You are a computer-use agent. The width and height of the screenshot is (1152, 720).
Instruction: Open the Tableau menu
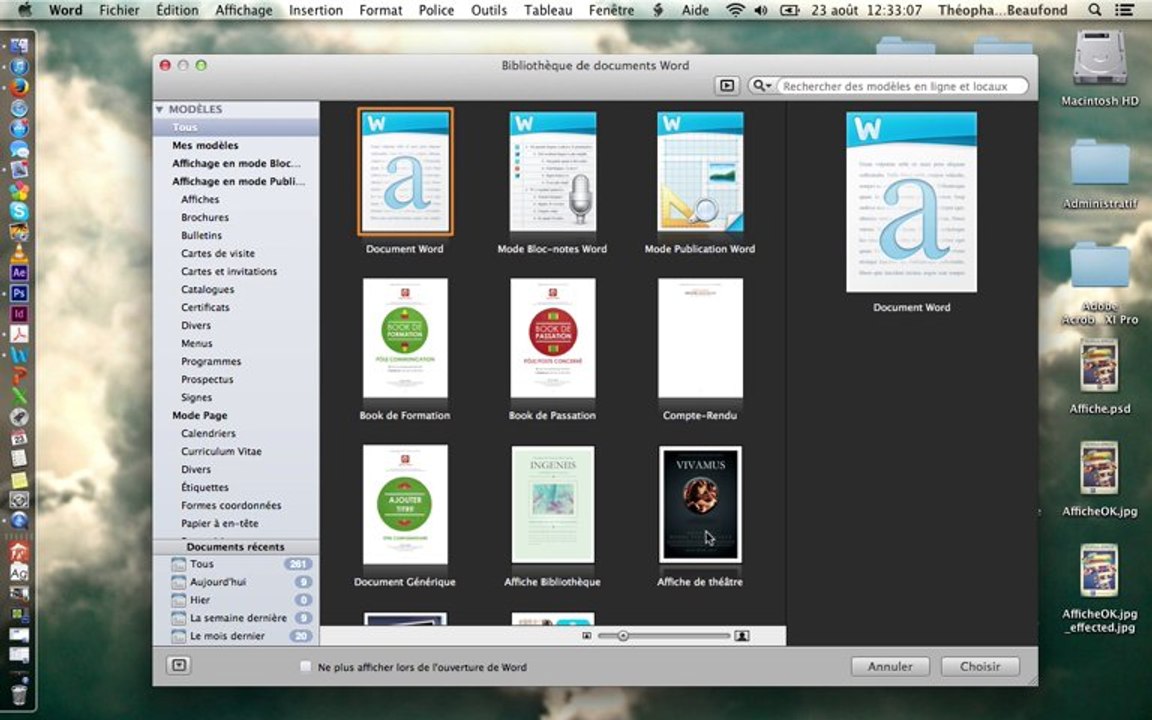click(548, 10)
